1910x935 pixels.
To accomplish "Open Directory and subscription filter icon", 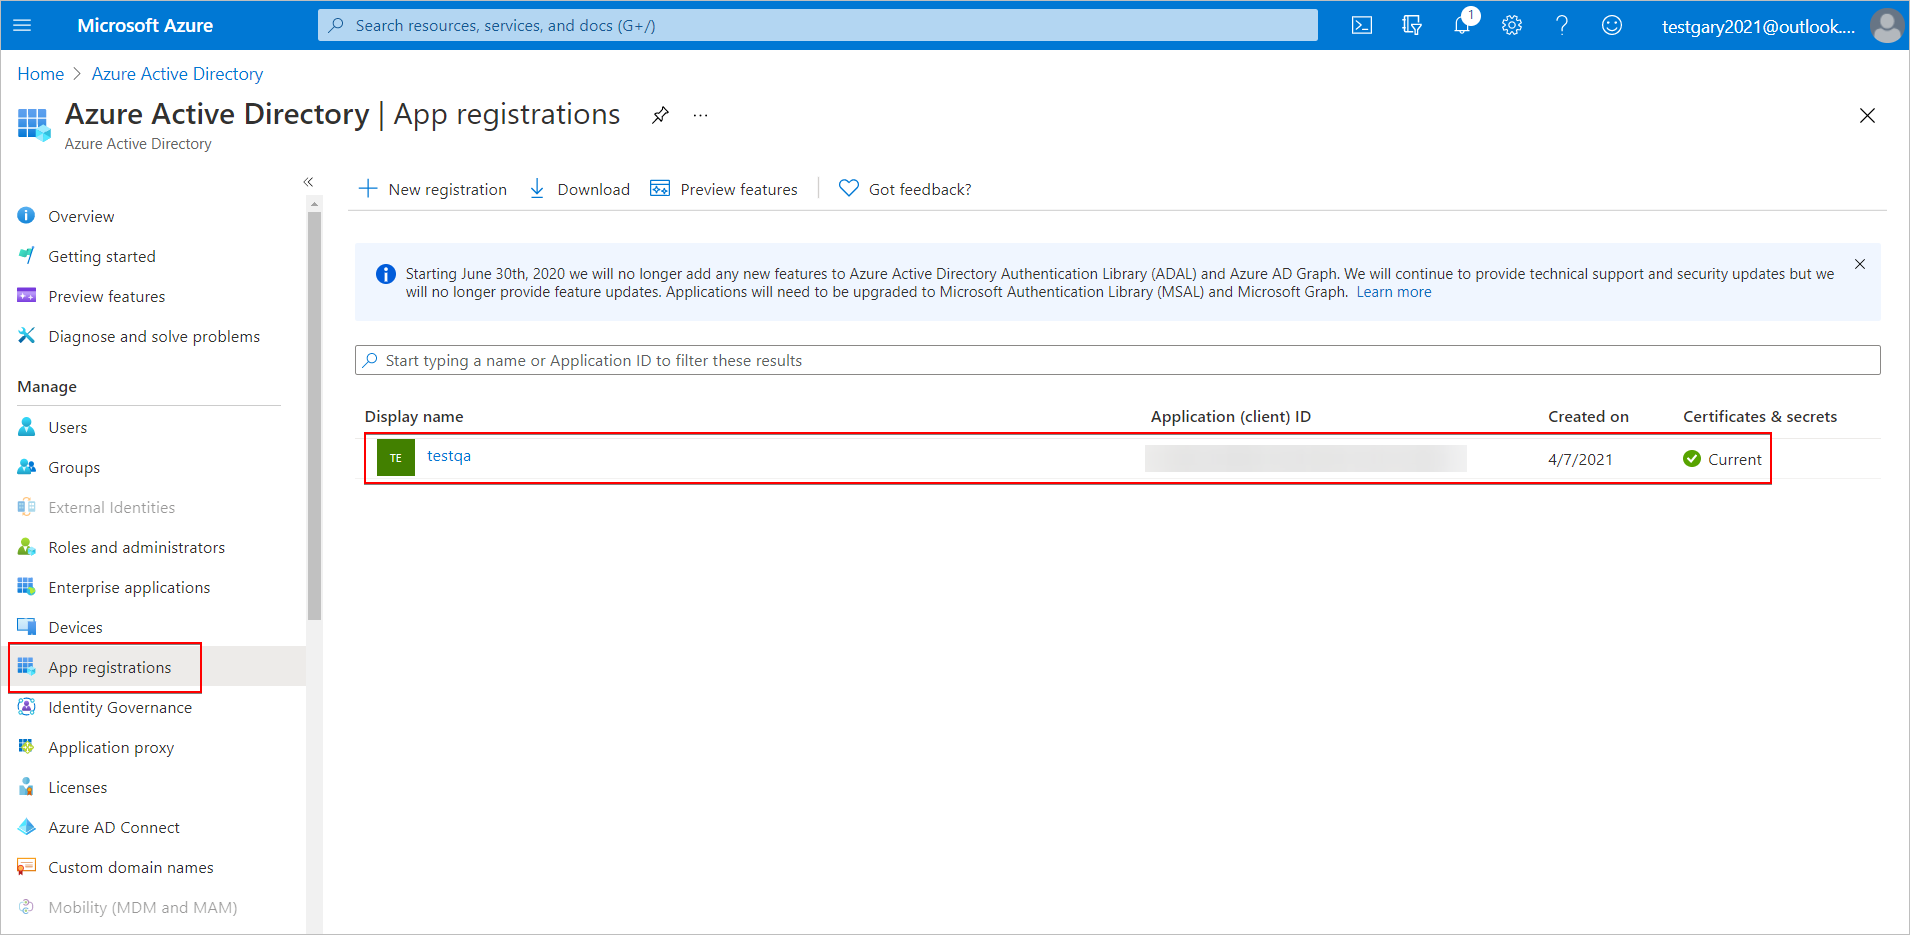I will [1411, 26].
